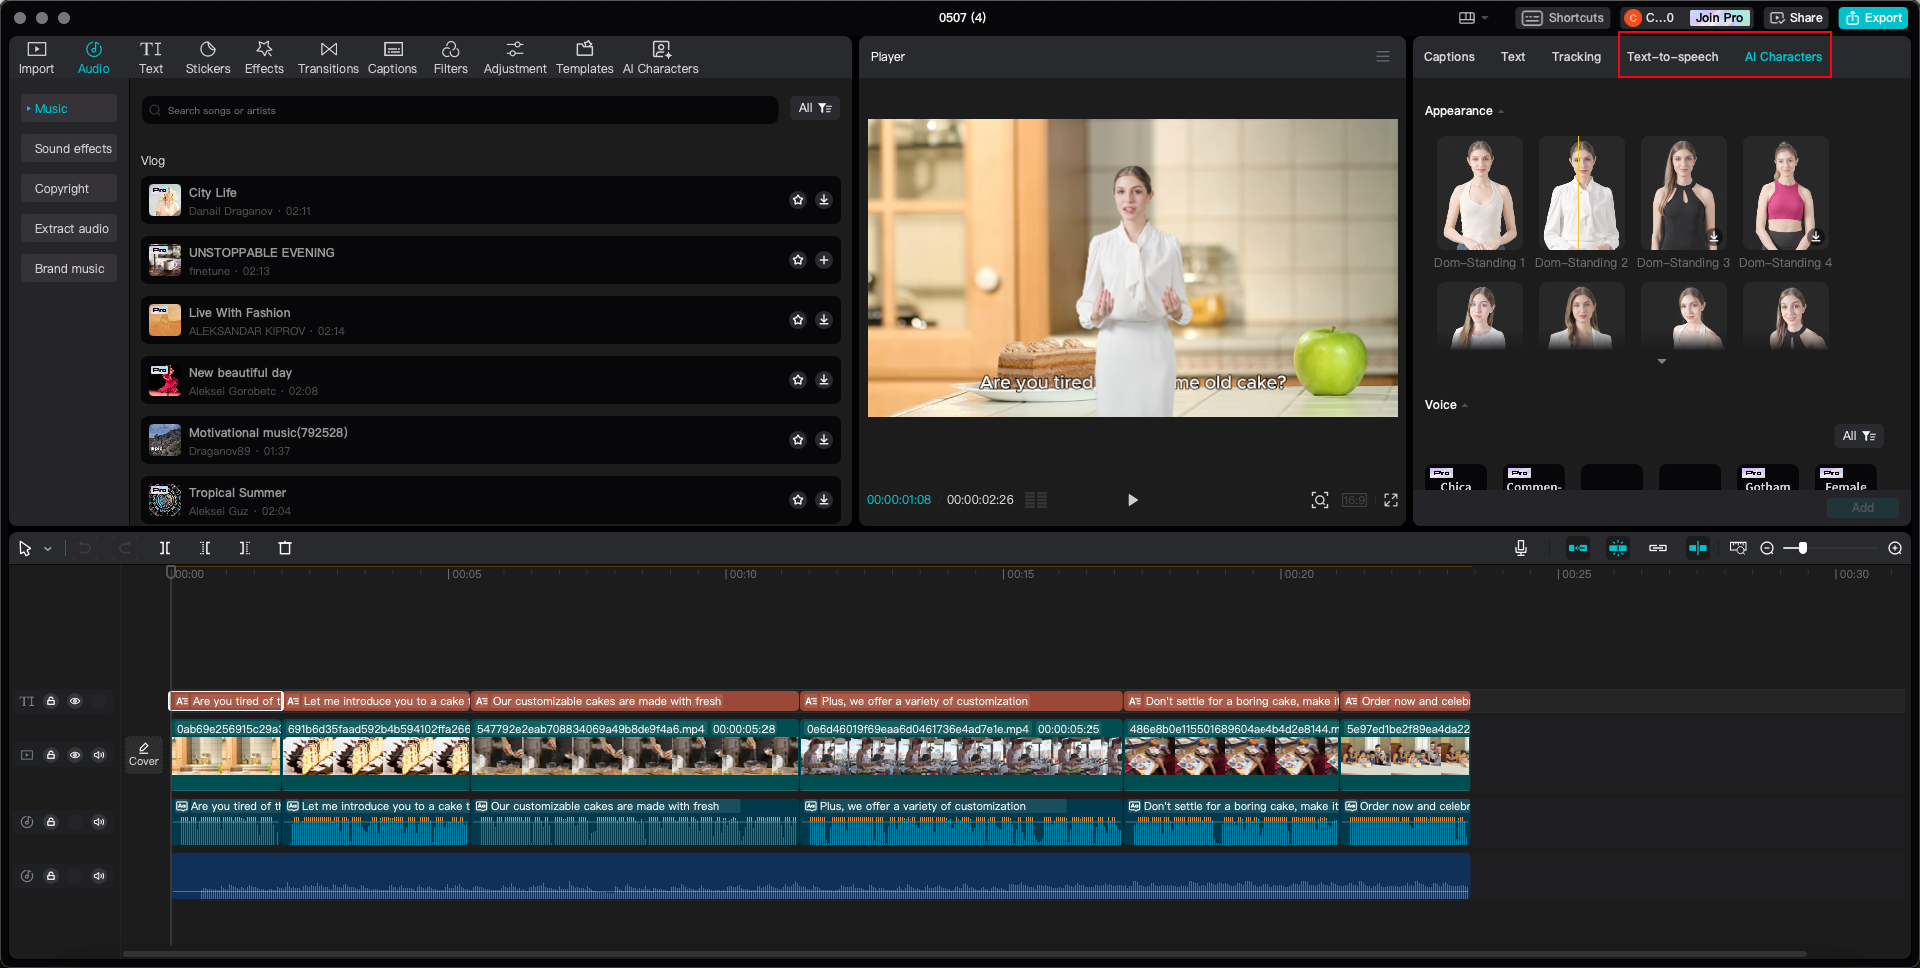Click the Export button
This screenshot has height=968, width=1920.
1873,18
